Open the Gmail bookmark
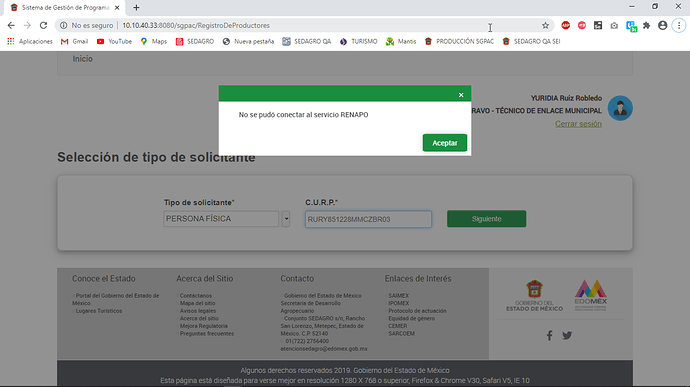 click(74, 41)
